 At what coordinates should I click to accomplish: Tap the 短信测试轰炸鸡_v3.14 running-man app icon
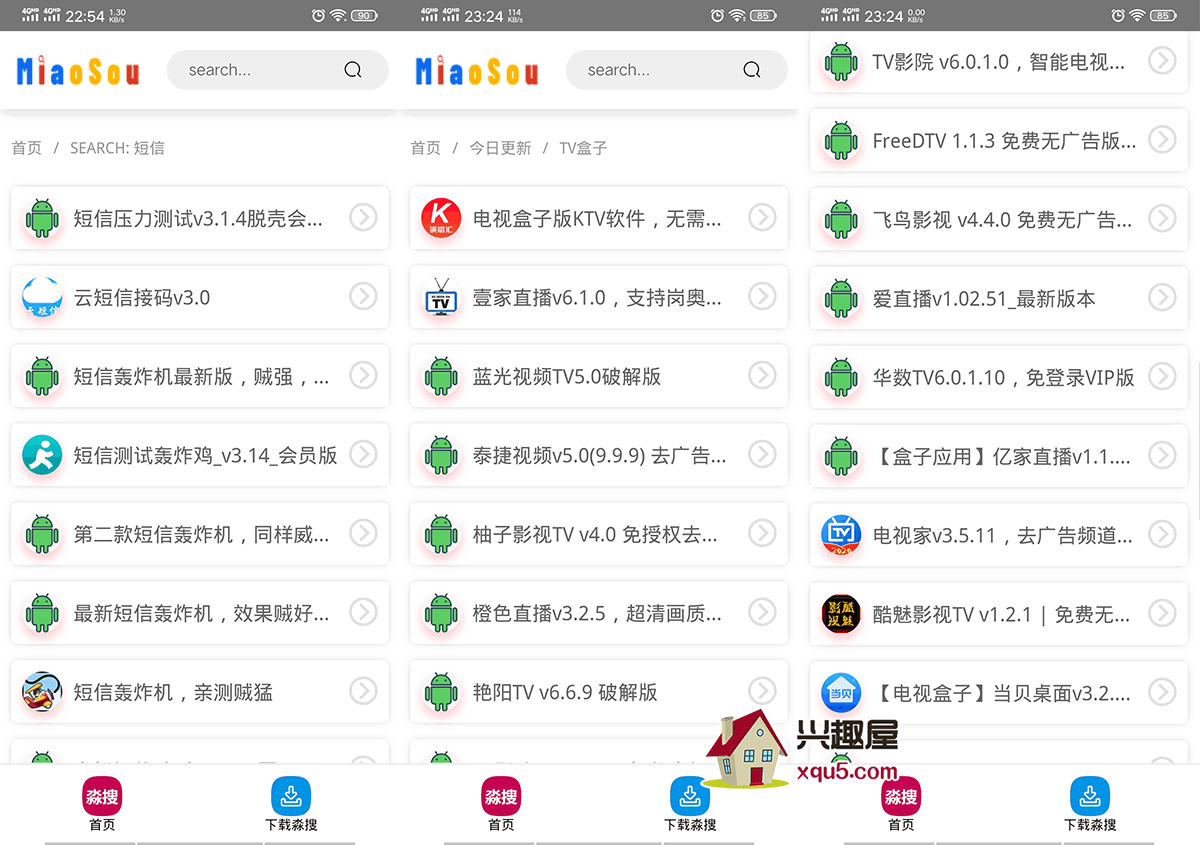[42, 455]
